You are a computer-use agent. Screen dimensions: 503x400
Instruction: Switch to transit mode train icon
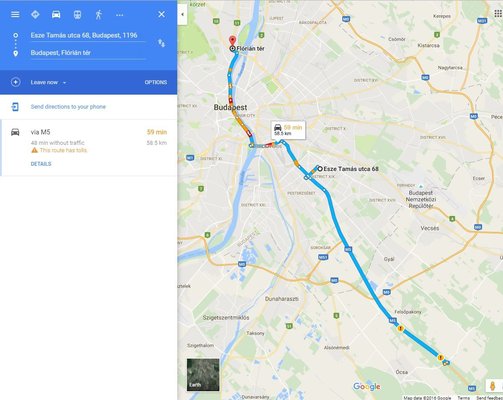[77, 14]
